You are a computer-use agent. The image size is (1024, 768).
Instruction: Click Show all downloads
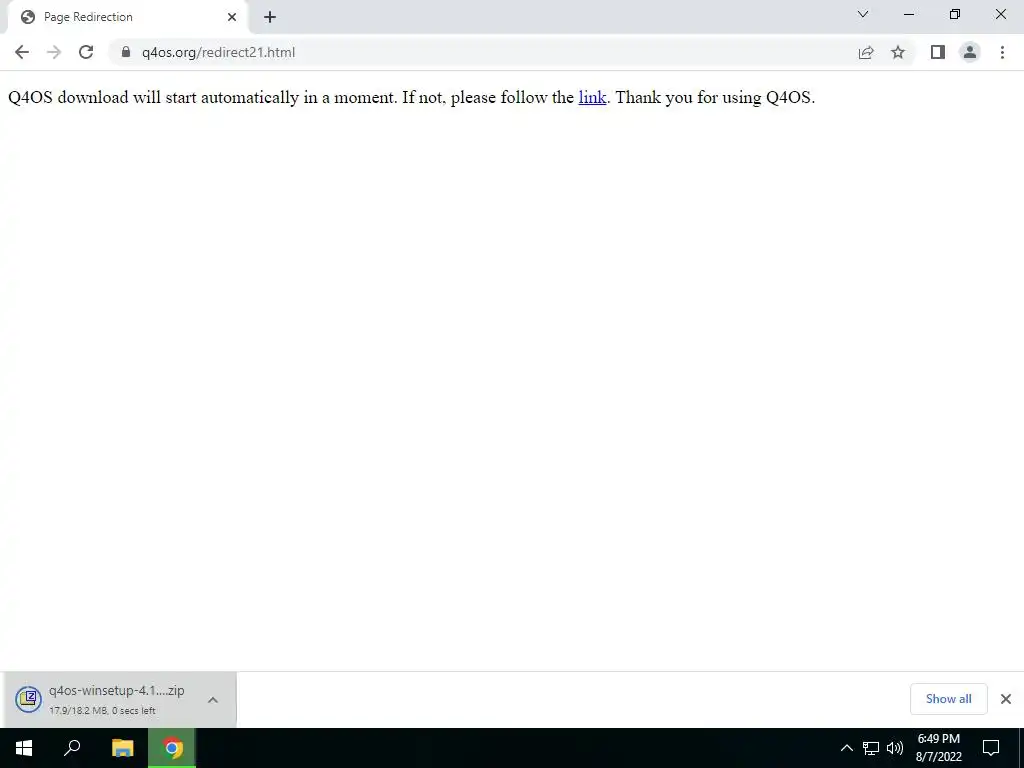pos(948,699)
